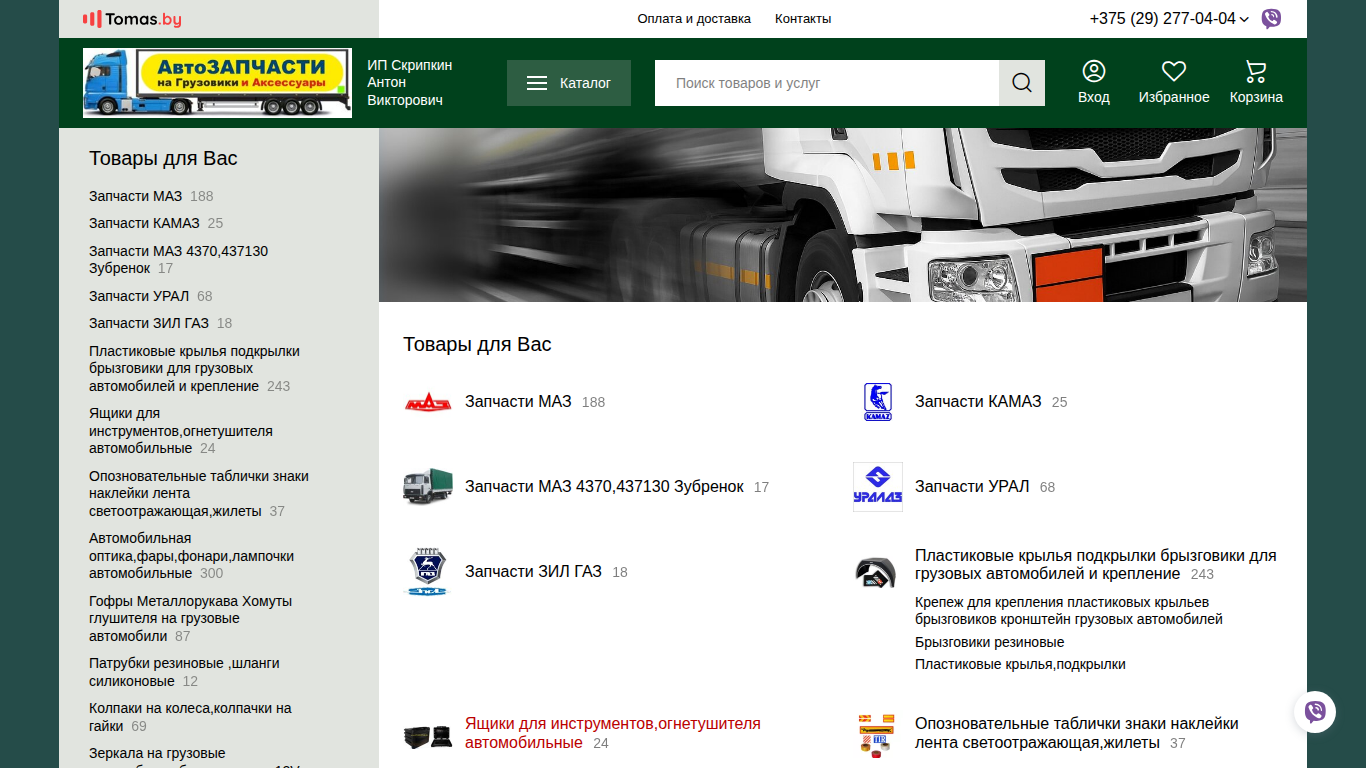The image size is (1366, 768).
Task: Open Viber icon next to phone number
Action: coord(1272,19)
